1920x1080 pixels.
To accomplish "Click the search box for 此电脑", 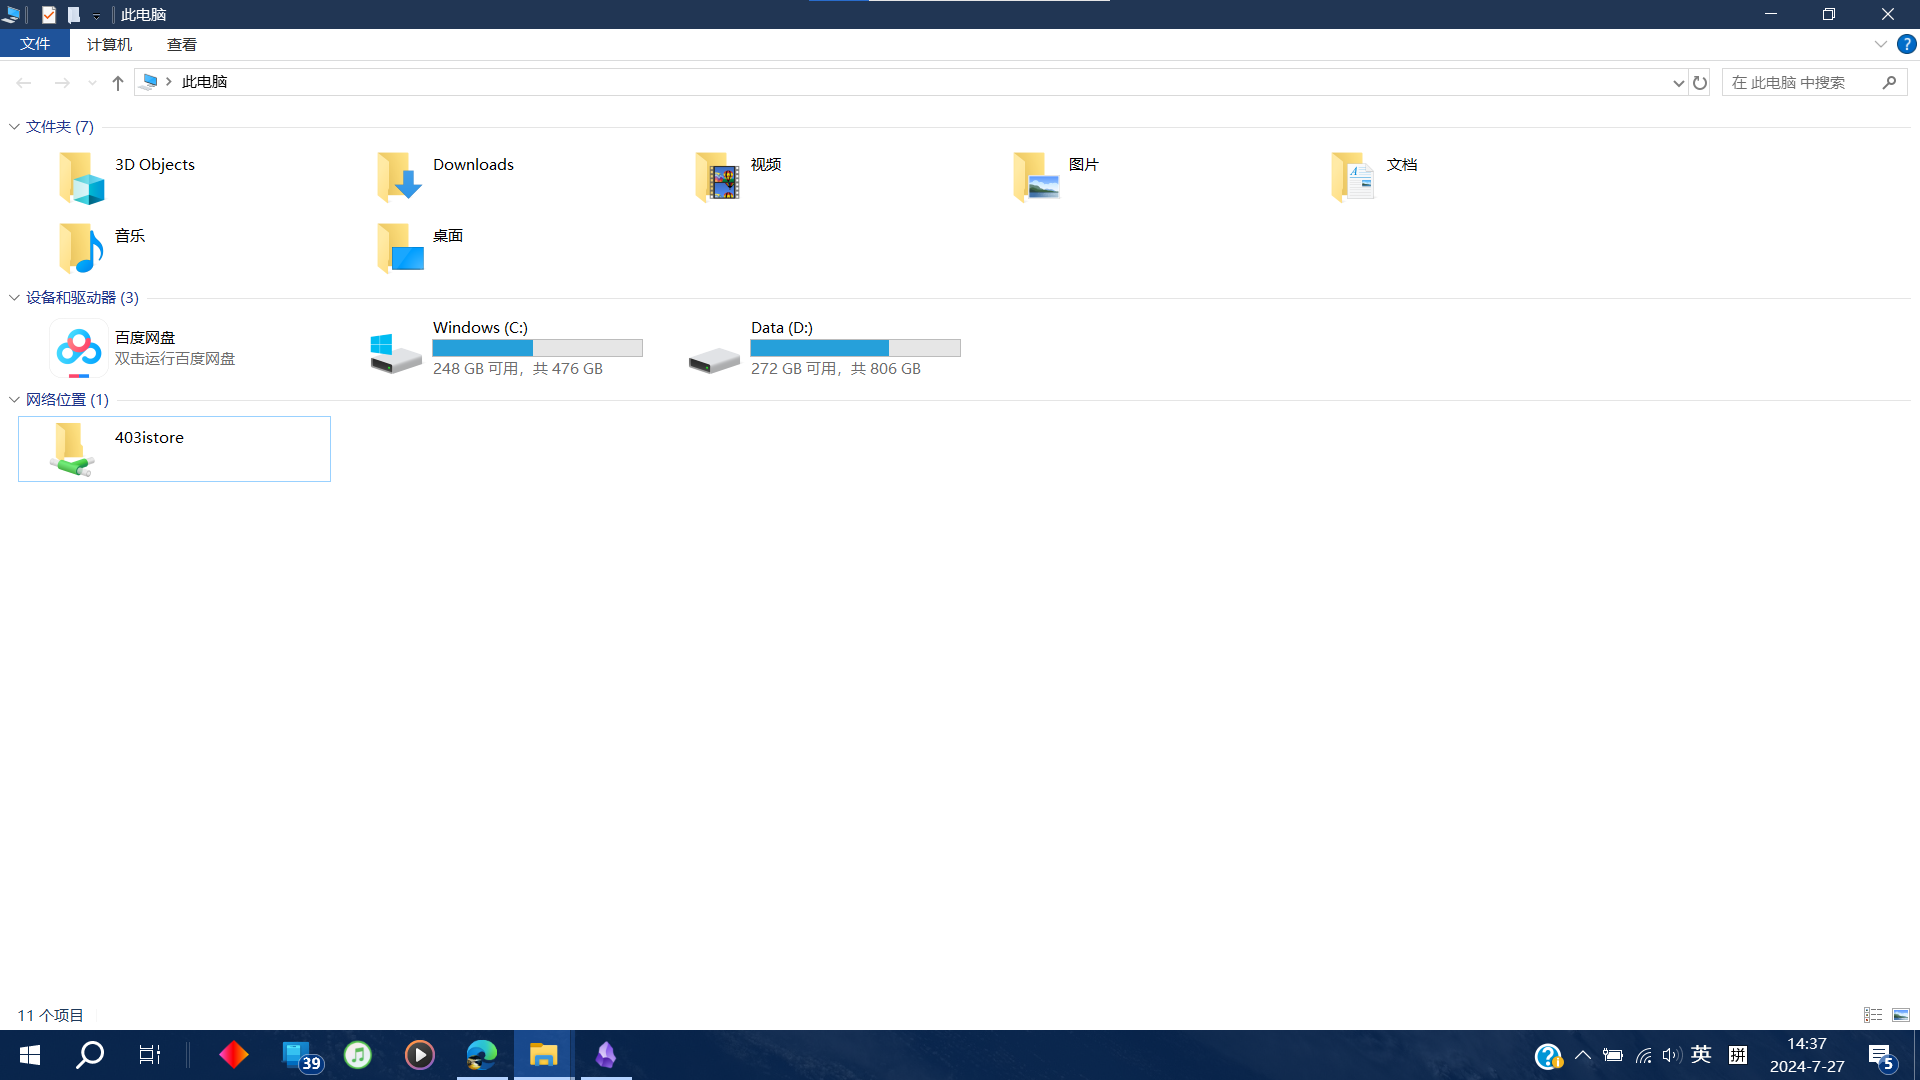I will tap(1800, 82).
